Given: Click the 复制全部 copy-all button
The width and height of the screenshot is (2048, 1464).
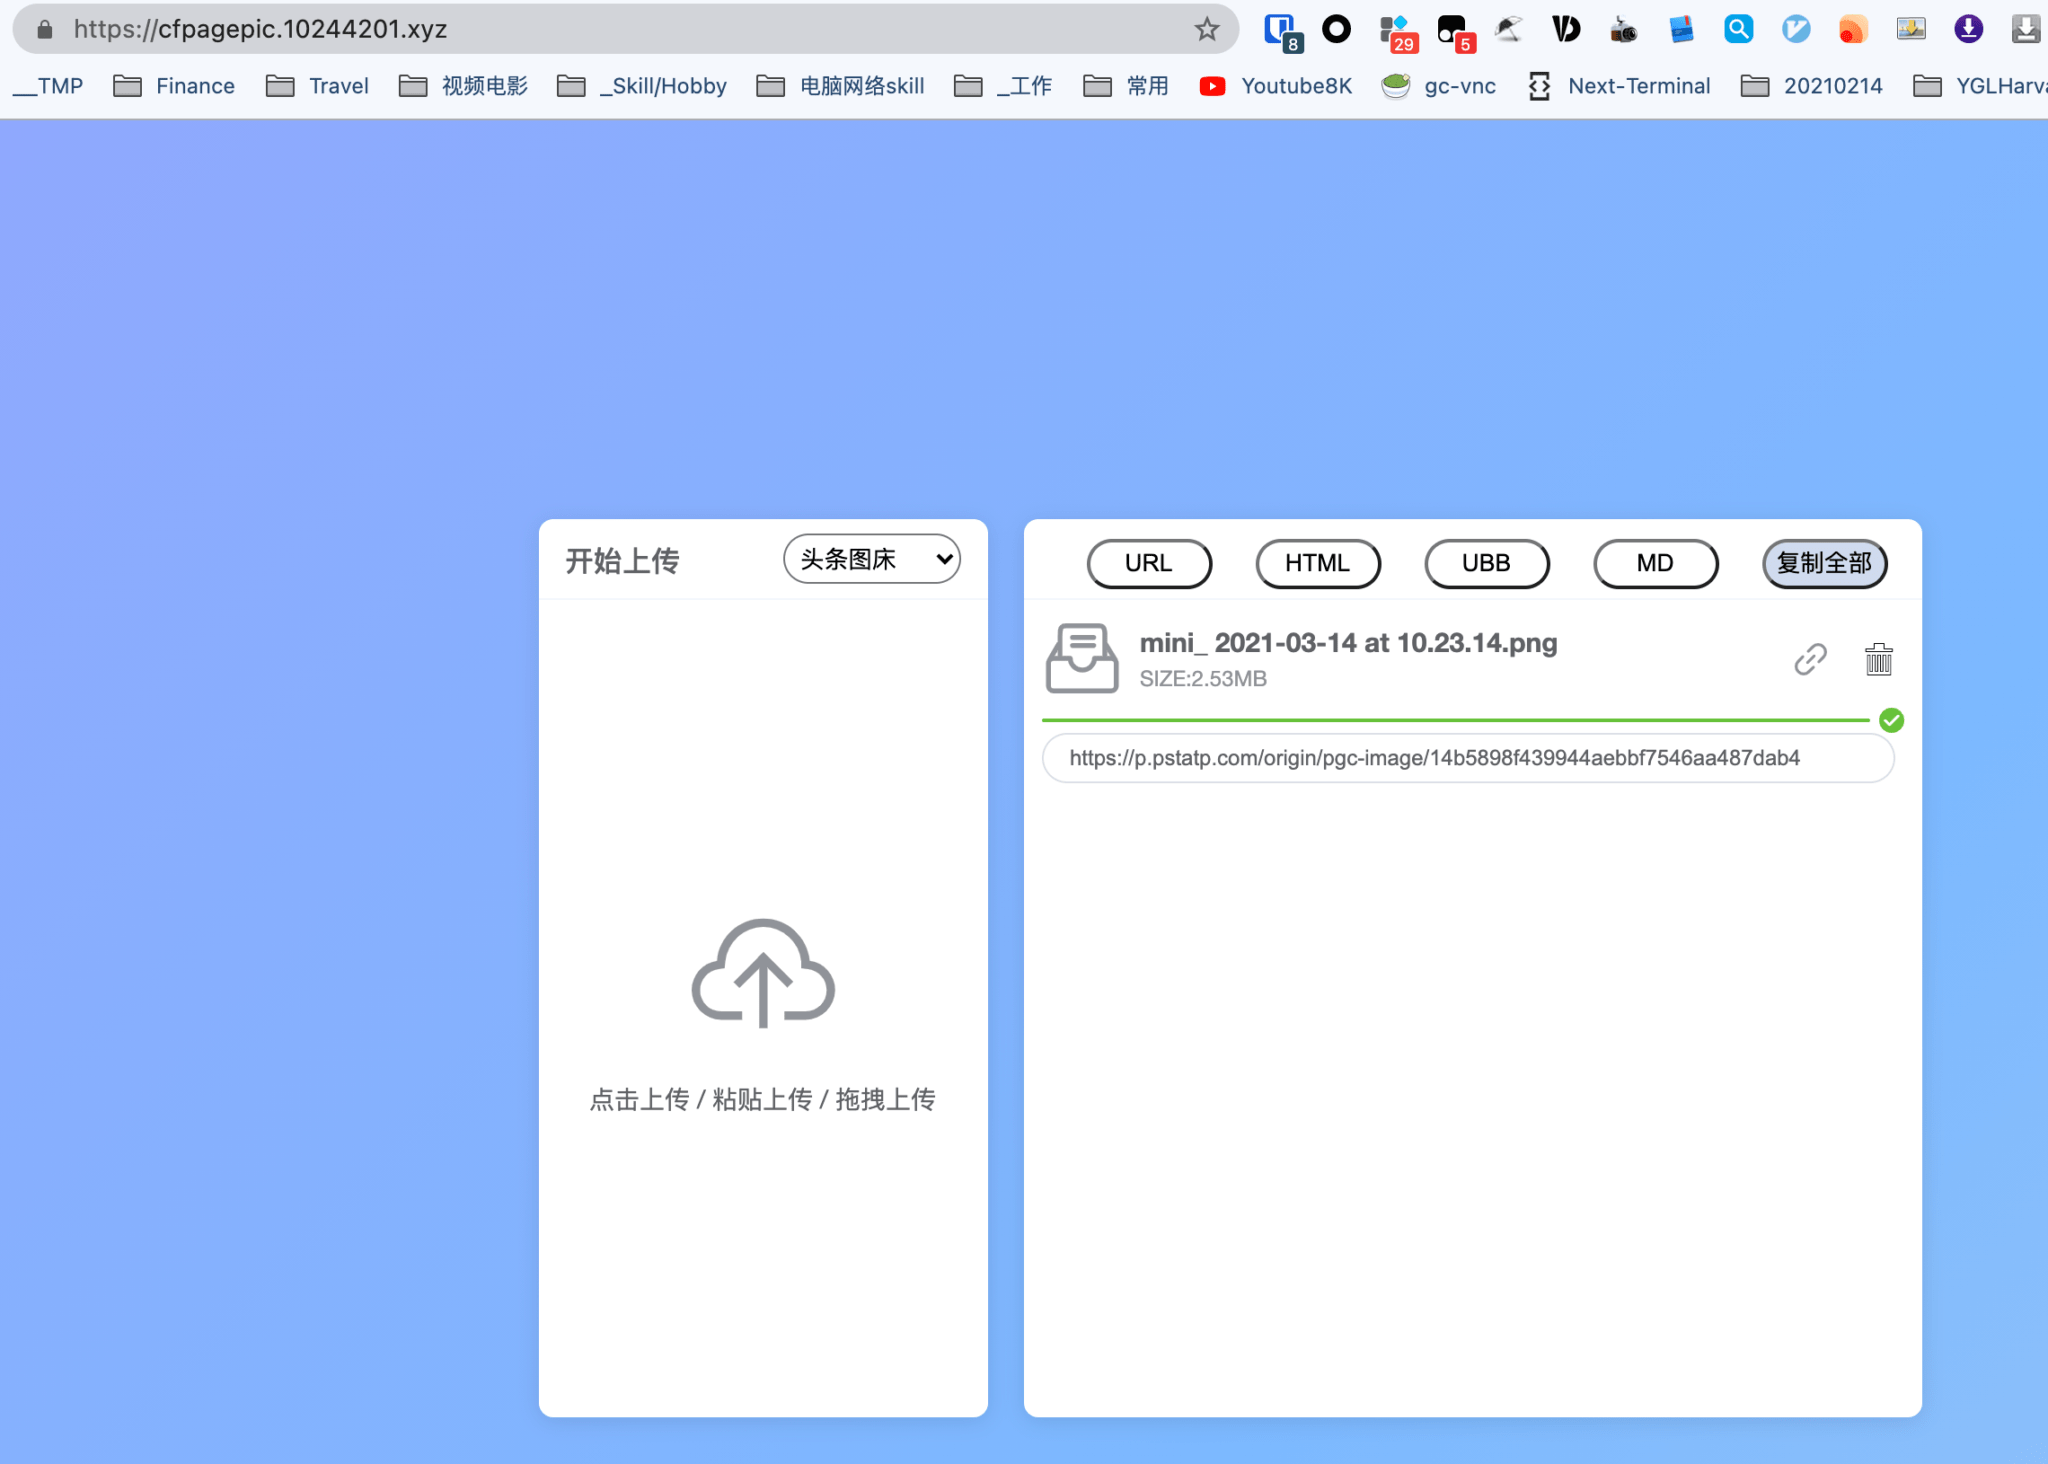Looking at the screenshot, I should [1823, 563].
